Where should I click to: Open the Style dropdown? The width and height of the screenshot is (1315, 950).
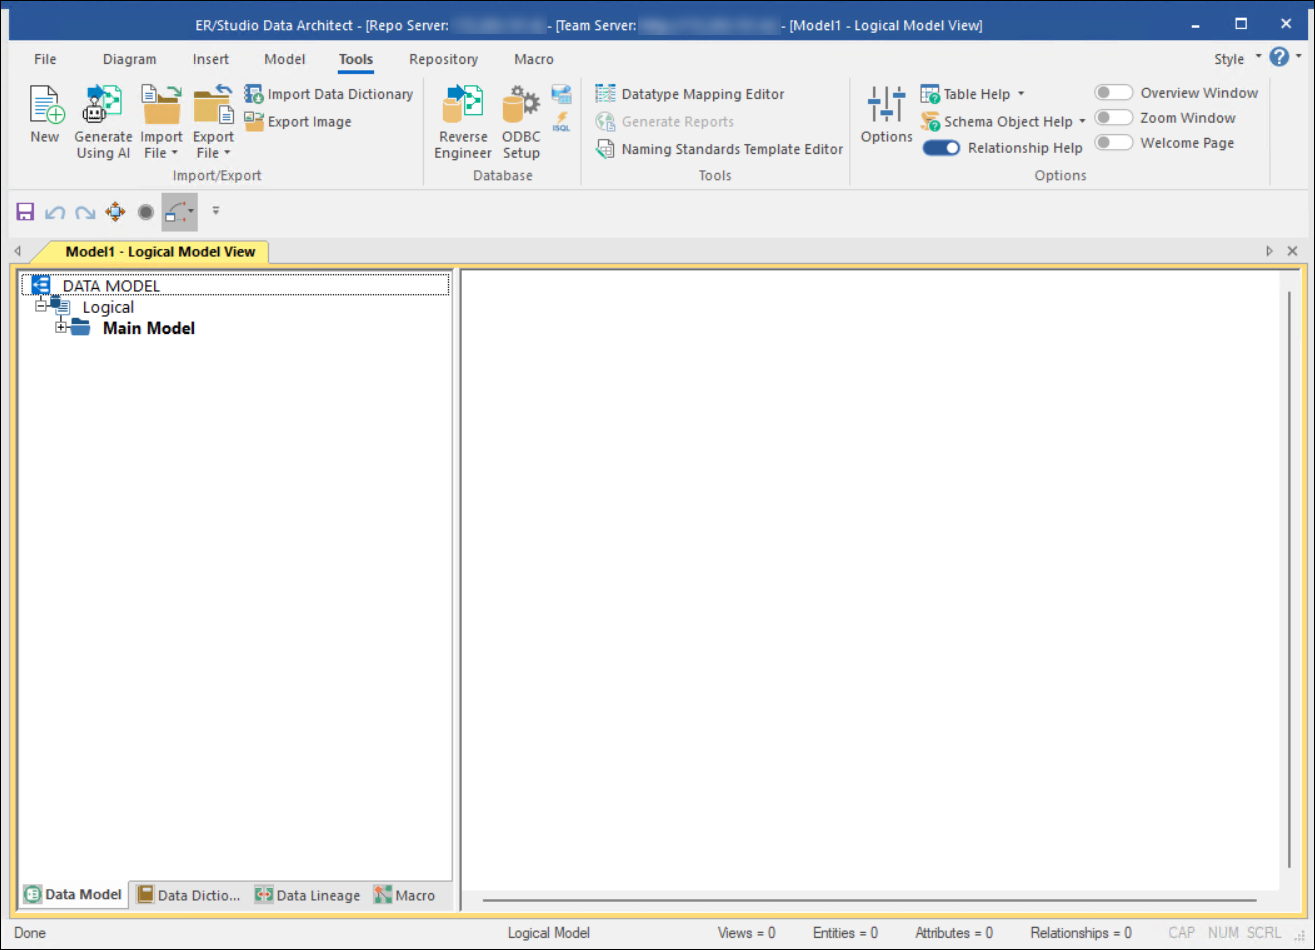pyautogui.click(x=1236, y=59)
